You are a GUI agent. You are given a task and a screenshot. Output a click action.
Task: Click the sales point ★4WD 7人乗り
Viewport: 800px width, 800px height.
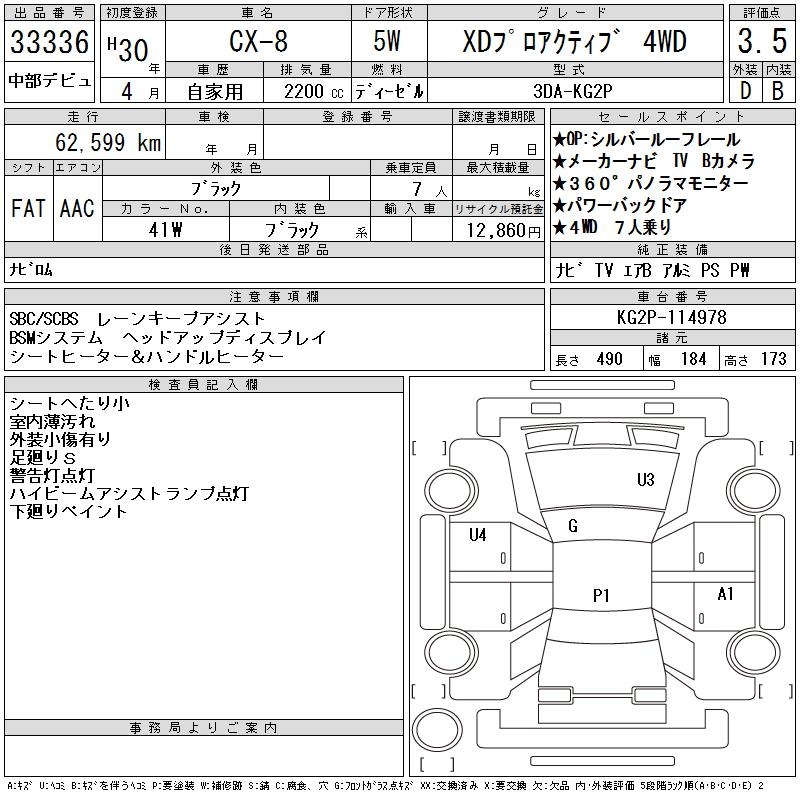pyautogui.click(x=612, y=227)
